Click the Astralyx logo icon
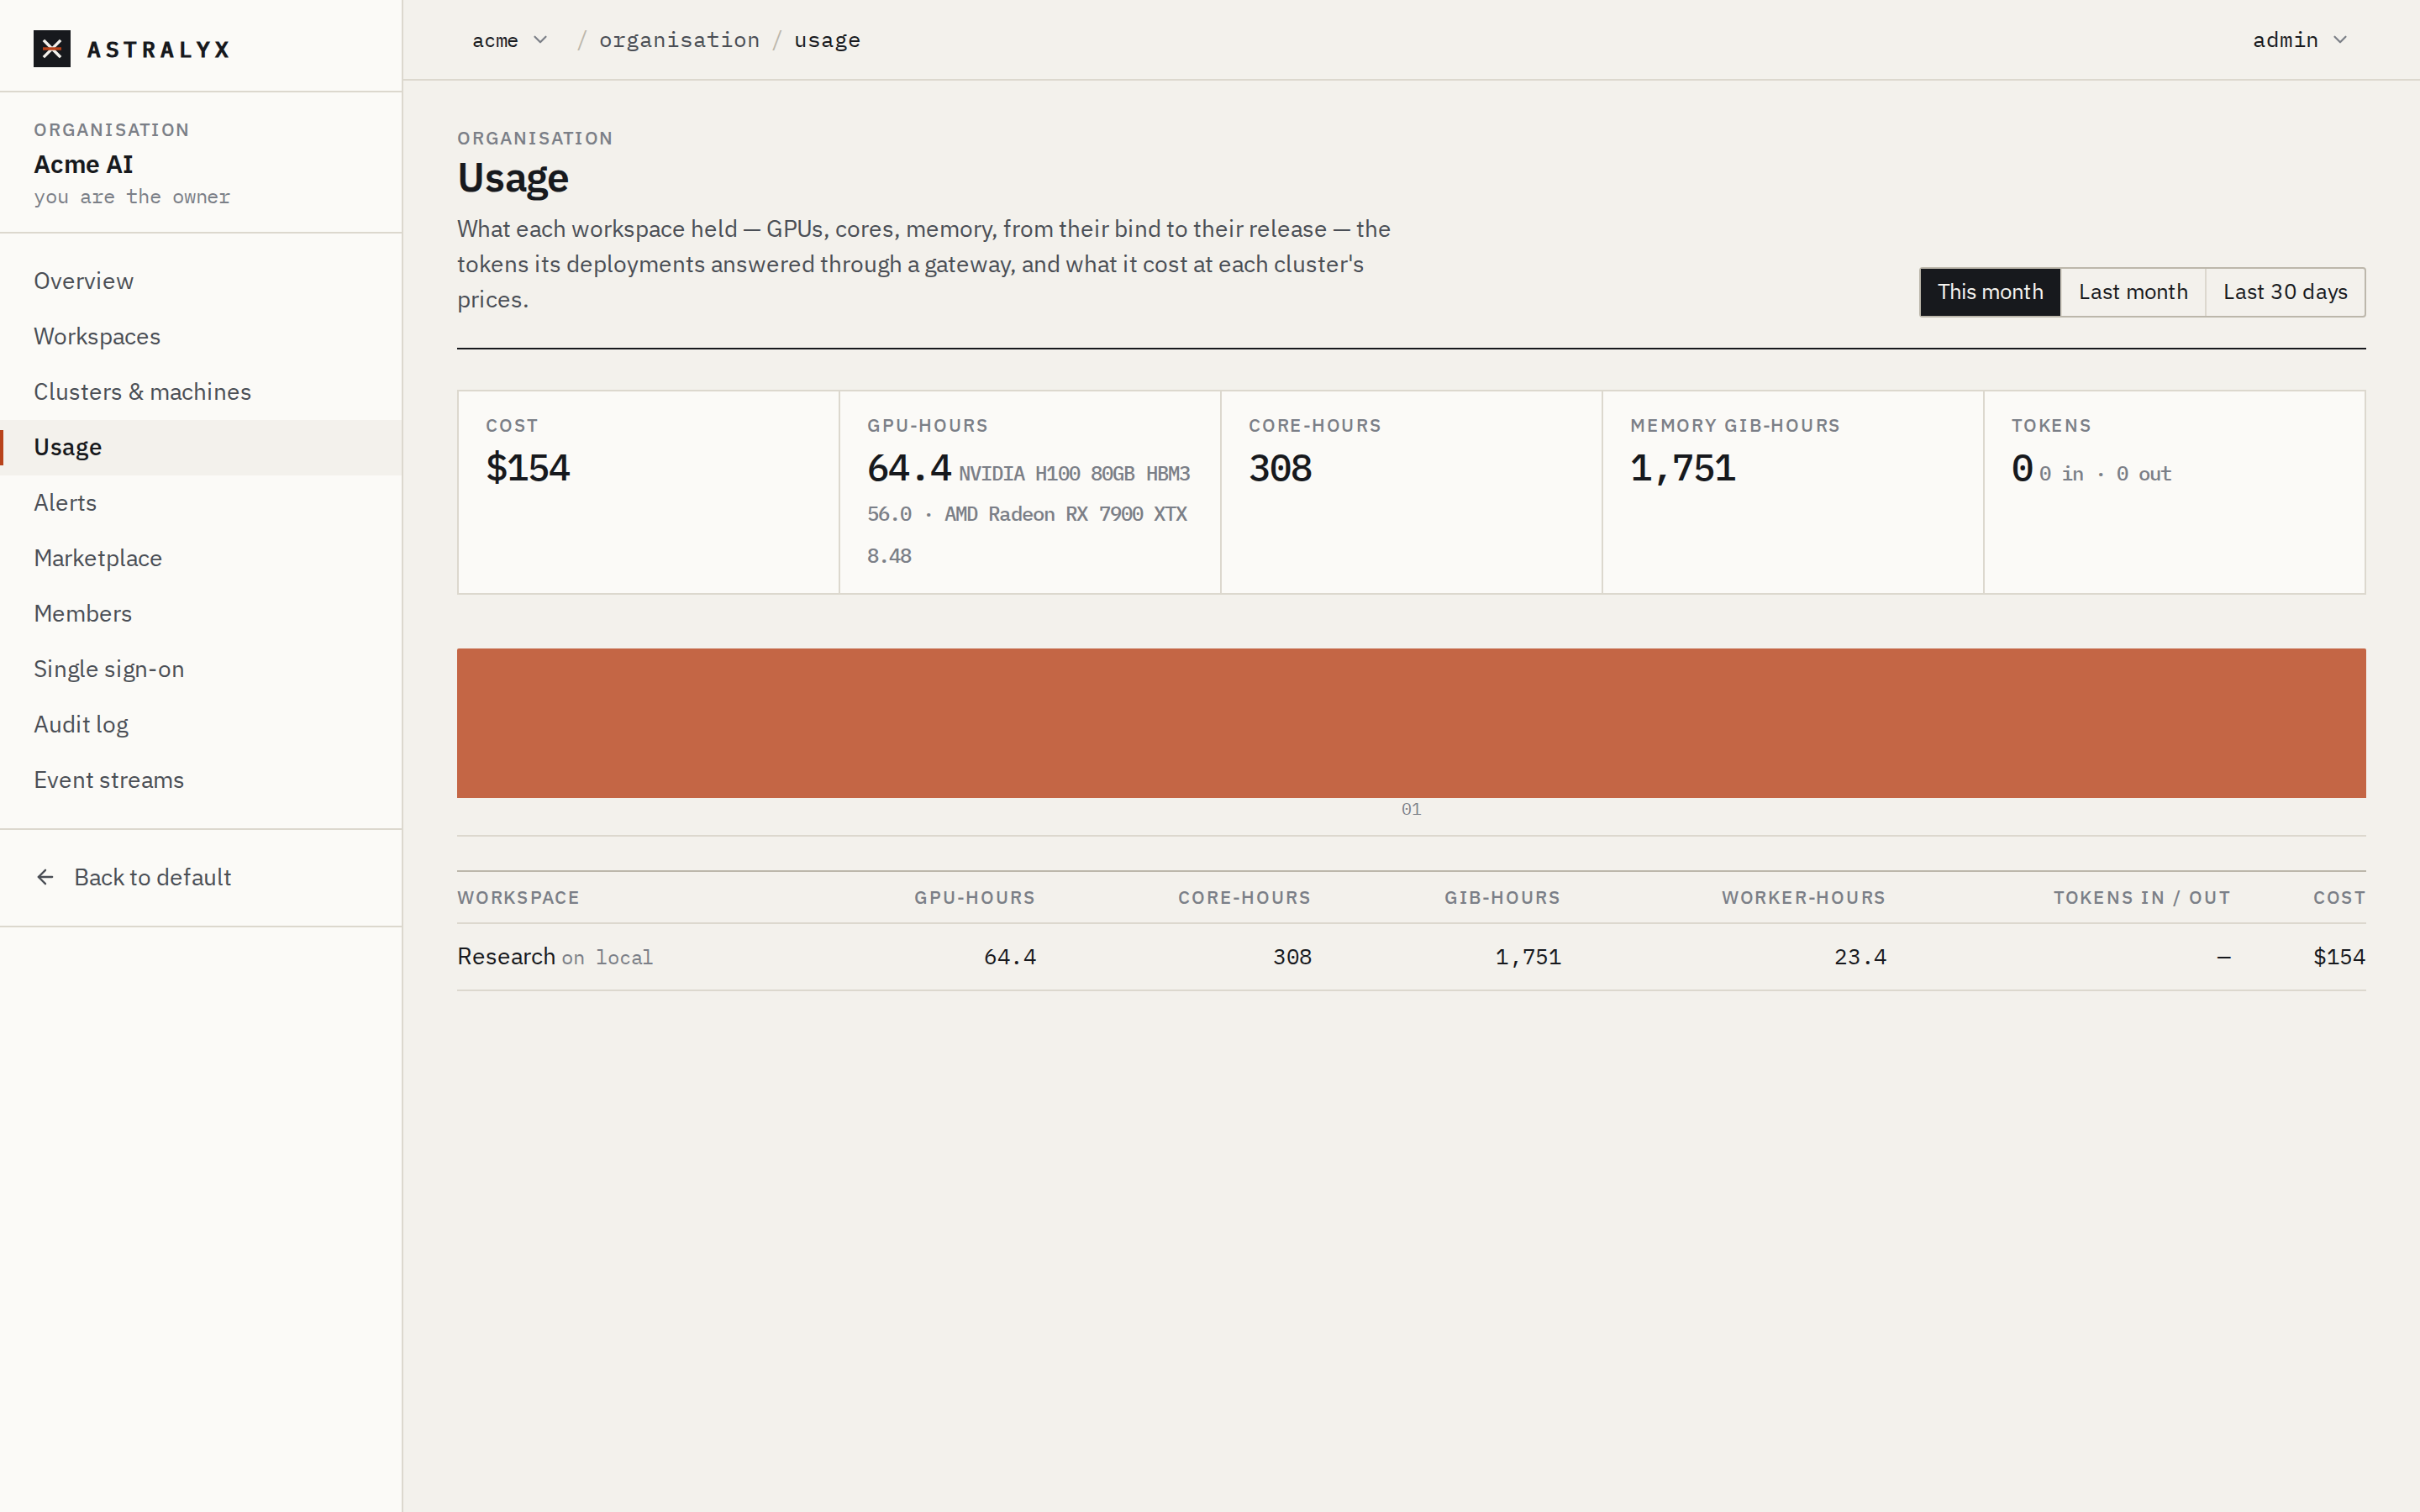This screenshot has width=2420, height=1512. point(52,49)
